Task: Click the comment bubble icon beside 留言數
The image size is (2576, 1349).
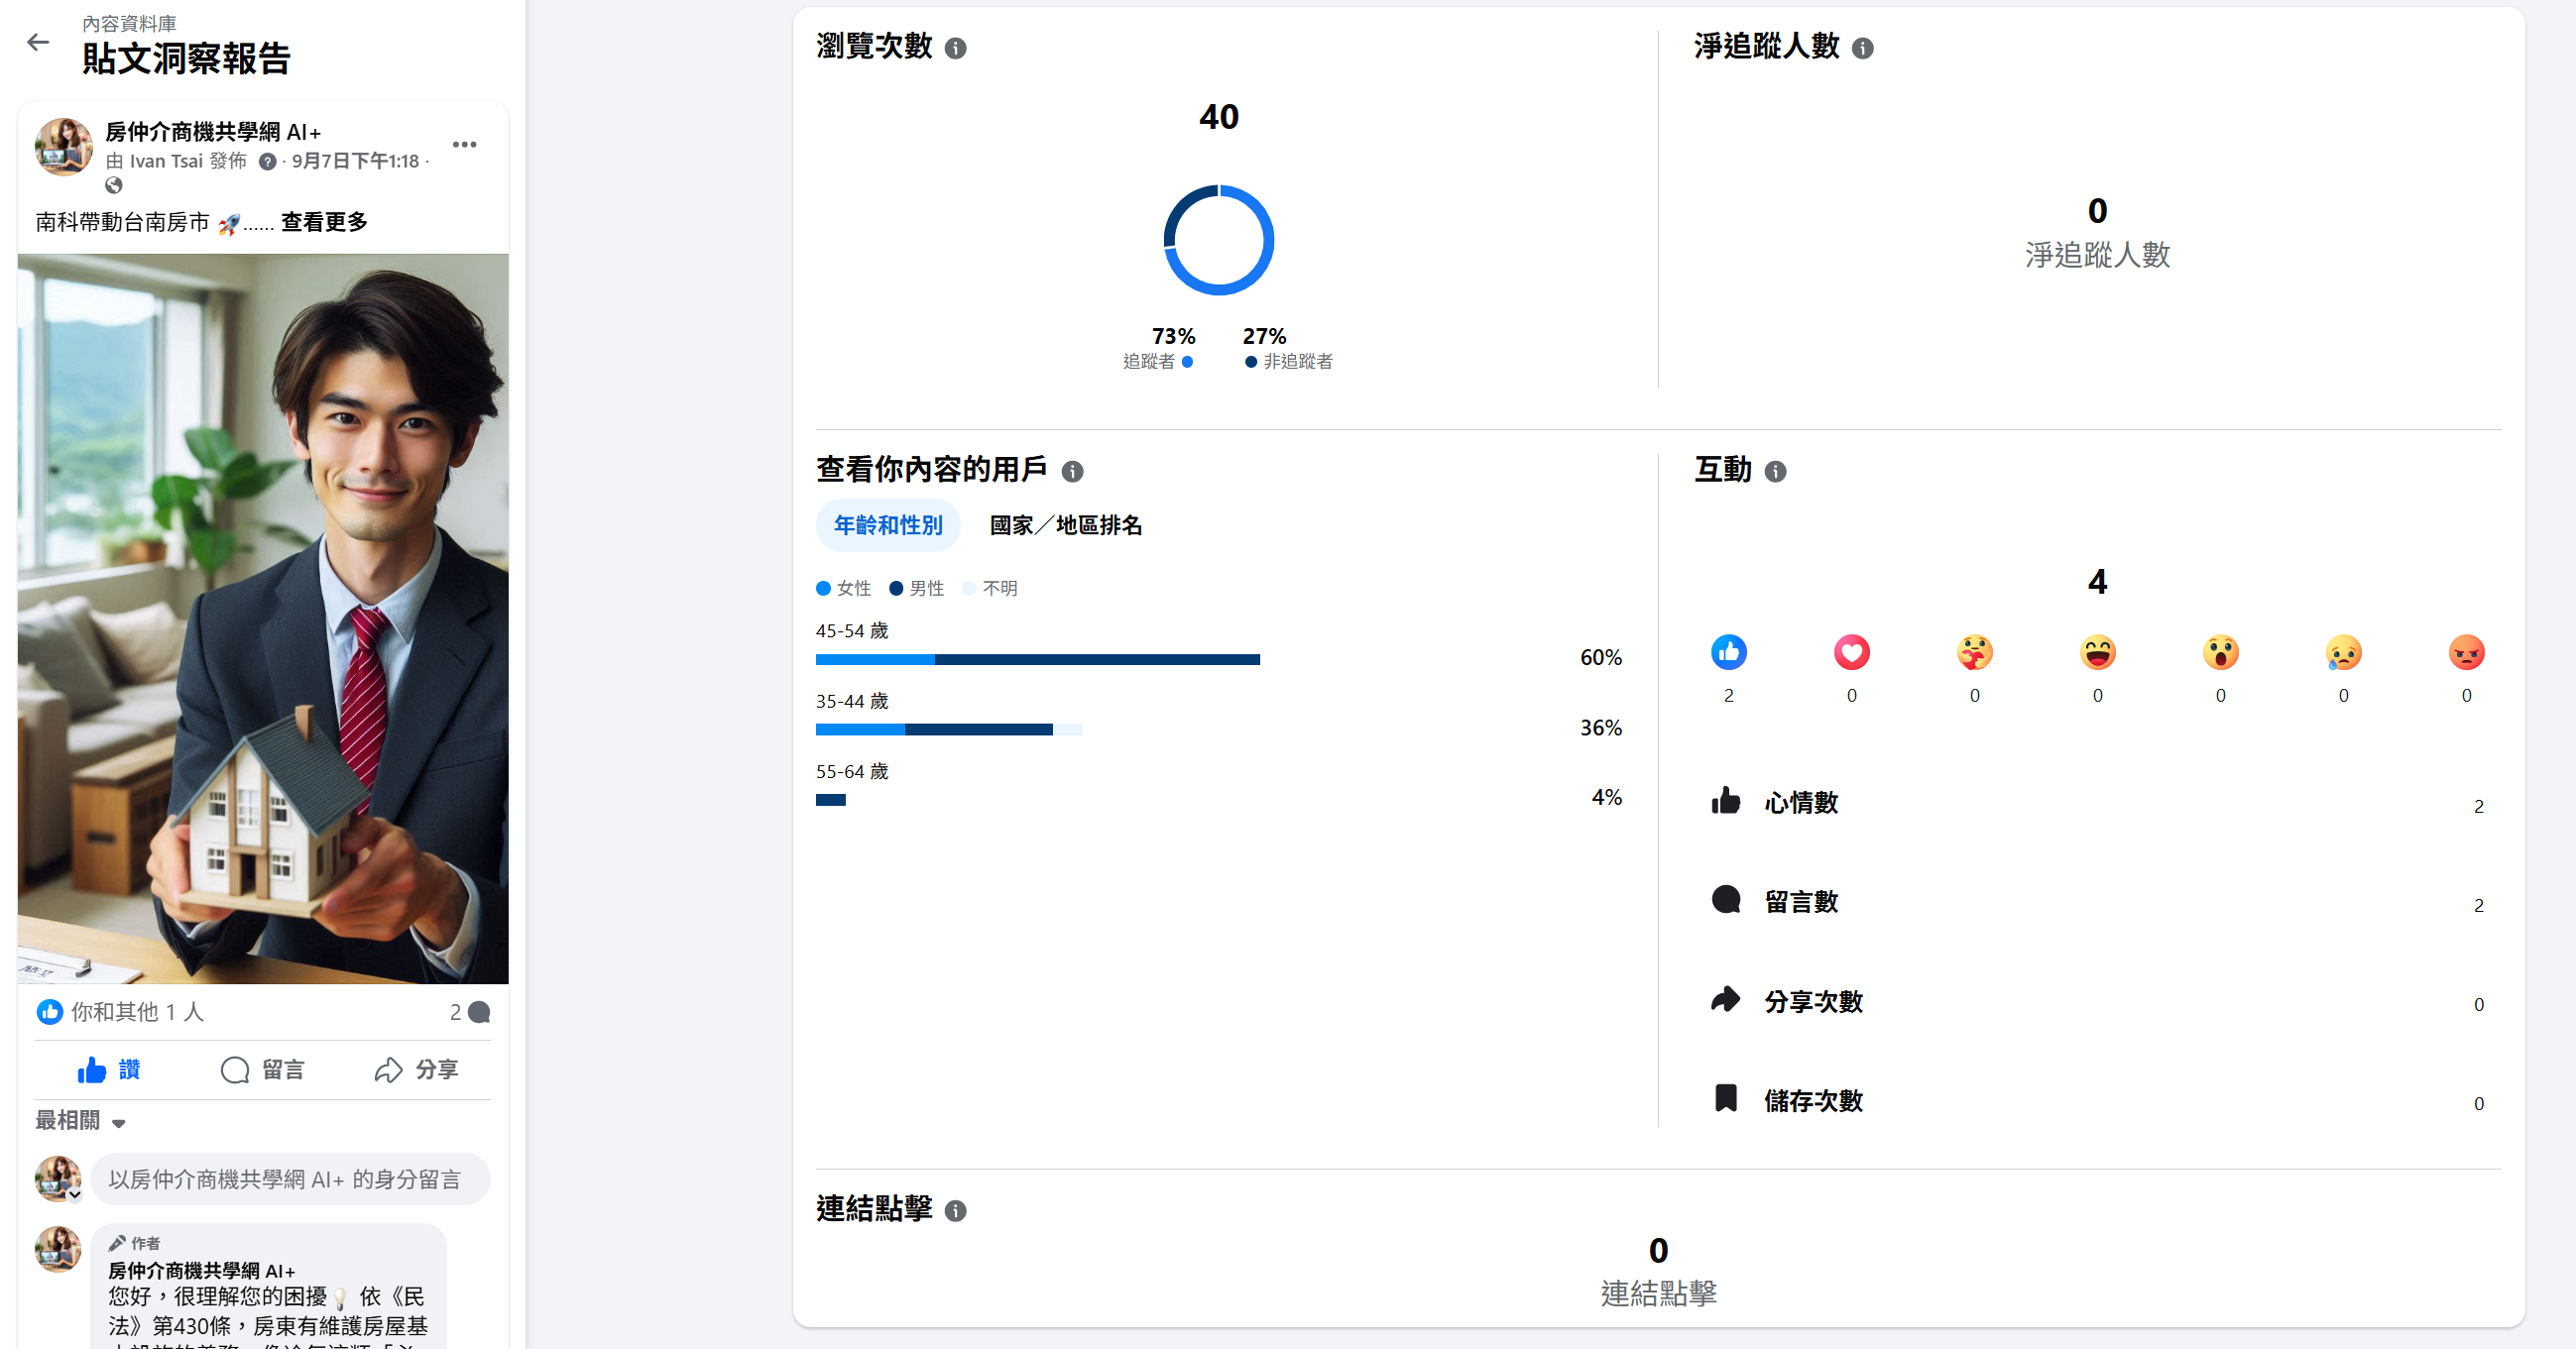Action: pyautogui.click(x=1726, y=900)
